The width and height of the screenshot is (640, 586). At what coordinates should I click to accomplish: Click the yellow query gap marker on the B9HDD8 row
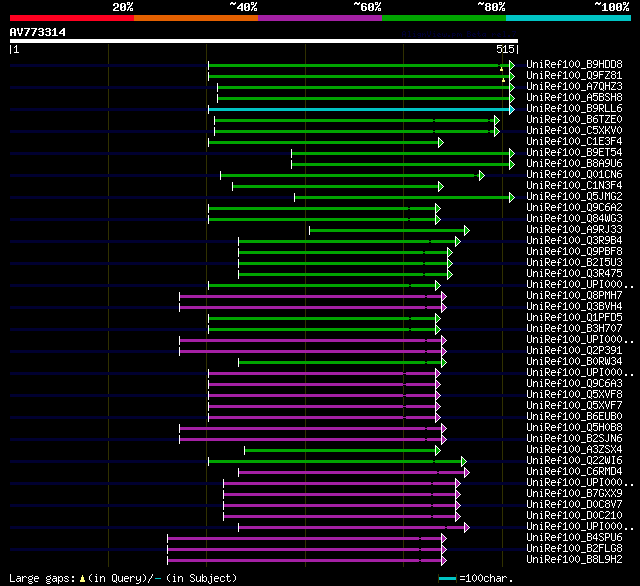click(x=502, y=69)
